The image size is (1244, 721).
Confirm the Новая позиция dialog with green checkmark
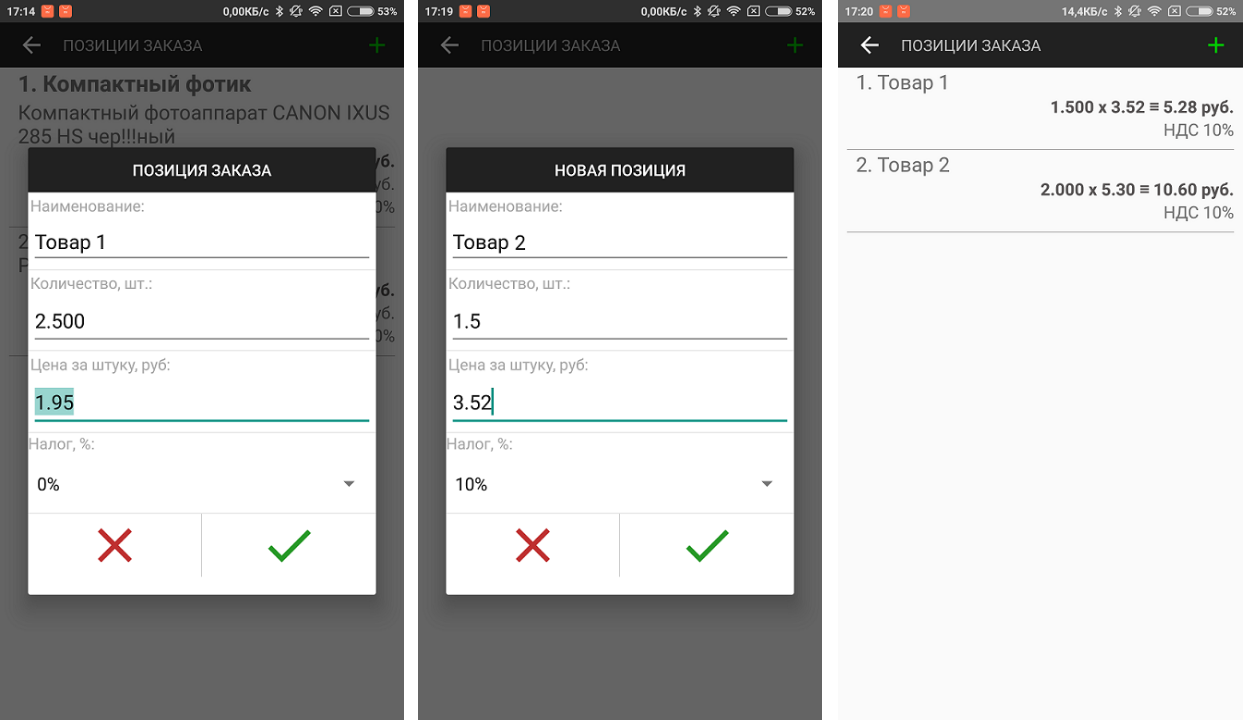click(707, 546)
